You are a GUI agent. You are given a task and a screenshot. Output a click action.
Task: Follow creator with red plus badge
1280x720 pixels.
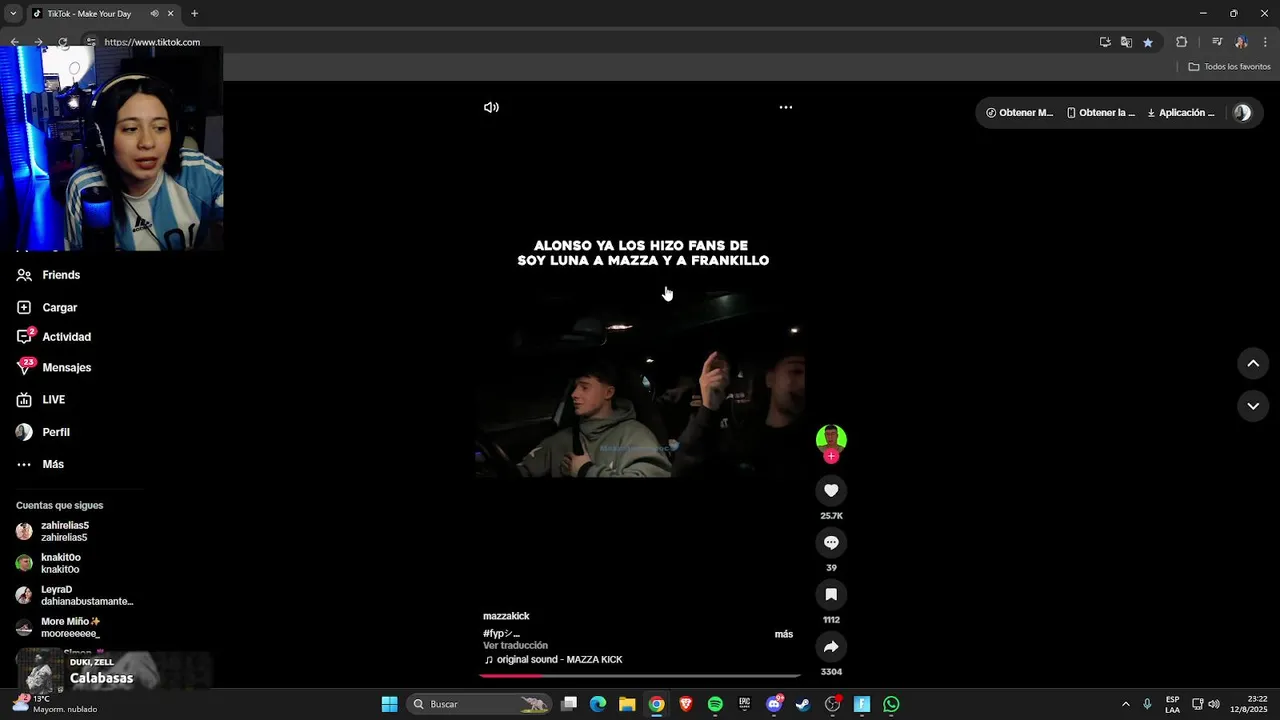point(831,456)
